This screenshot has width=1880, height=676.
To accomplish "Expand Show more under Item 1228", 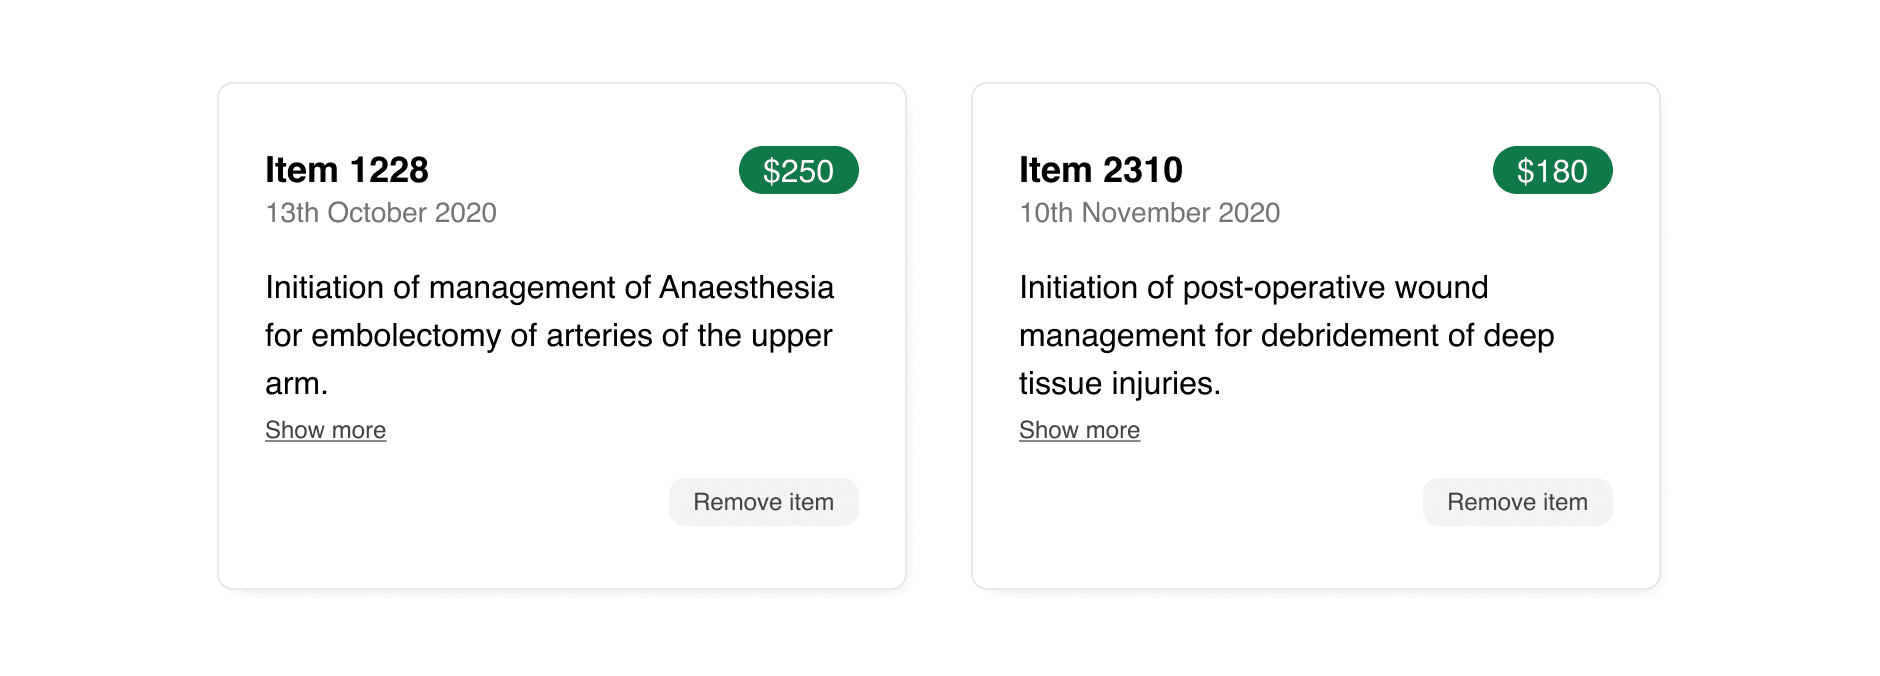I will pos(325,430).
